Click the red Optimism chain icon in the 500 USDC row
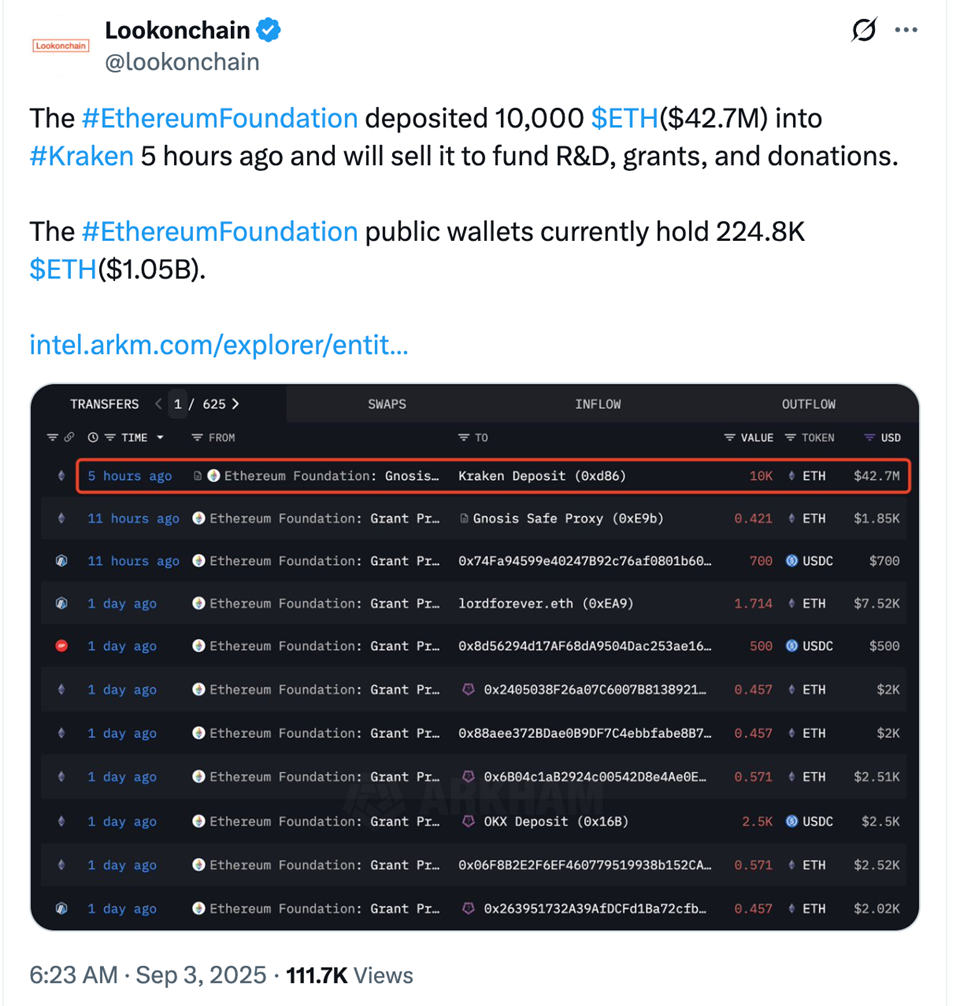This screenshot has width=975, height=1006. pos(62,646)
